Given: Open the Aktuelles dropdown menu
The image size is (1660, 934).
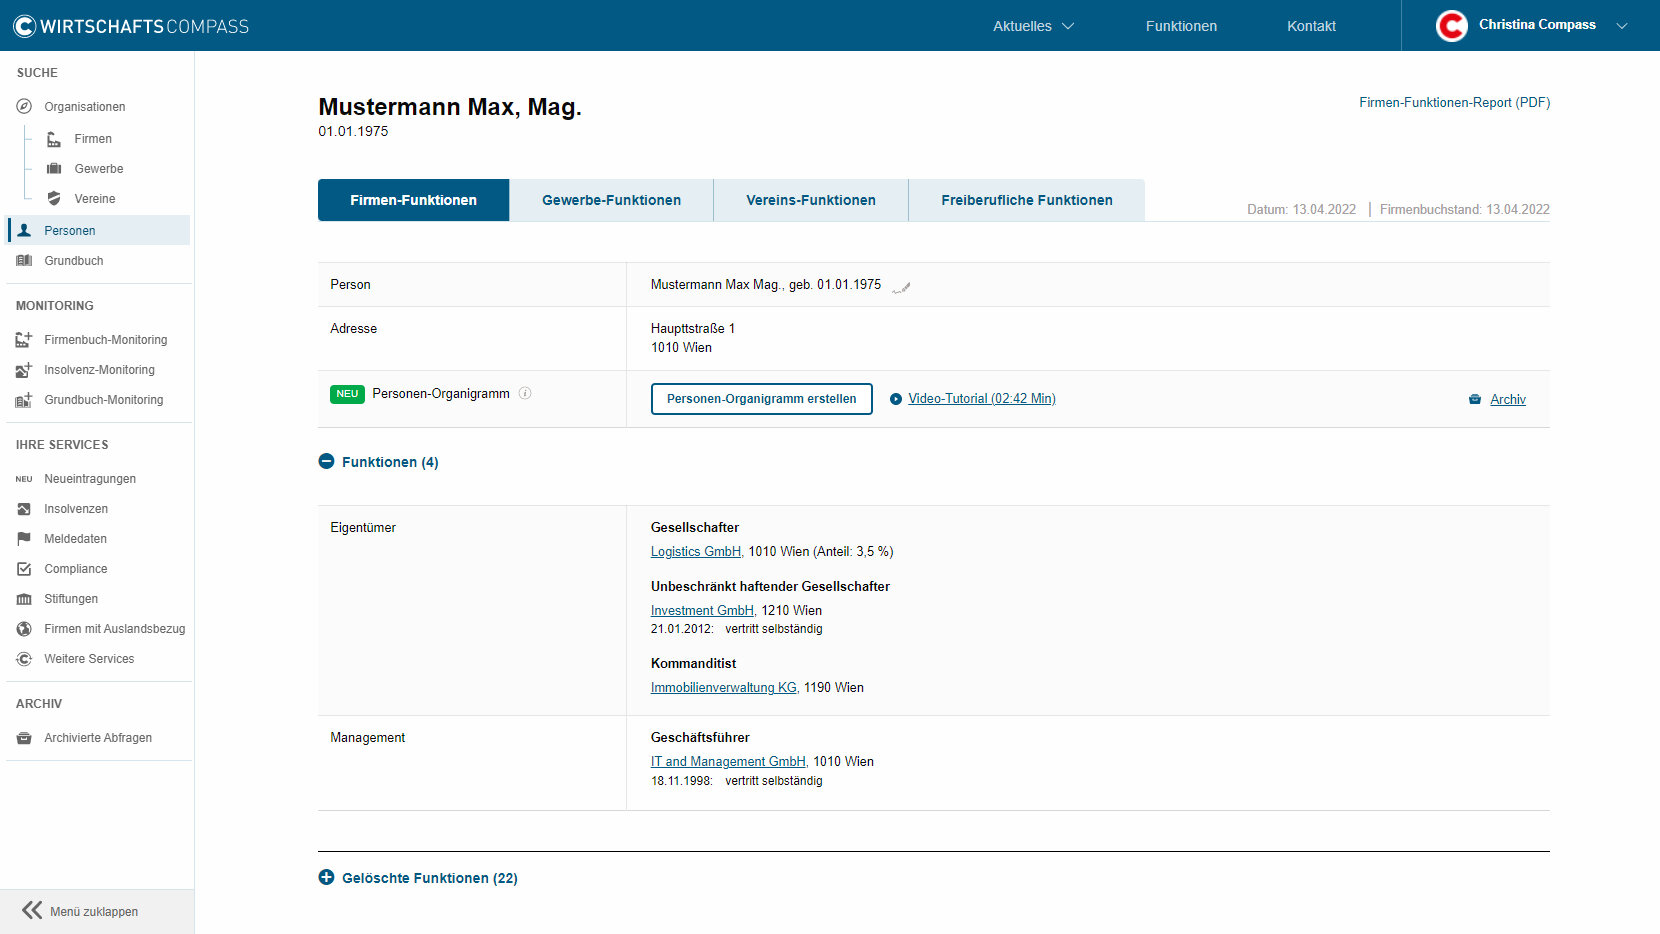Looking at the screenshot, I should (x=1033, y=26).
